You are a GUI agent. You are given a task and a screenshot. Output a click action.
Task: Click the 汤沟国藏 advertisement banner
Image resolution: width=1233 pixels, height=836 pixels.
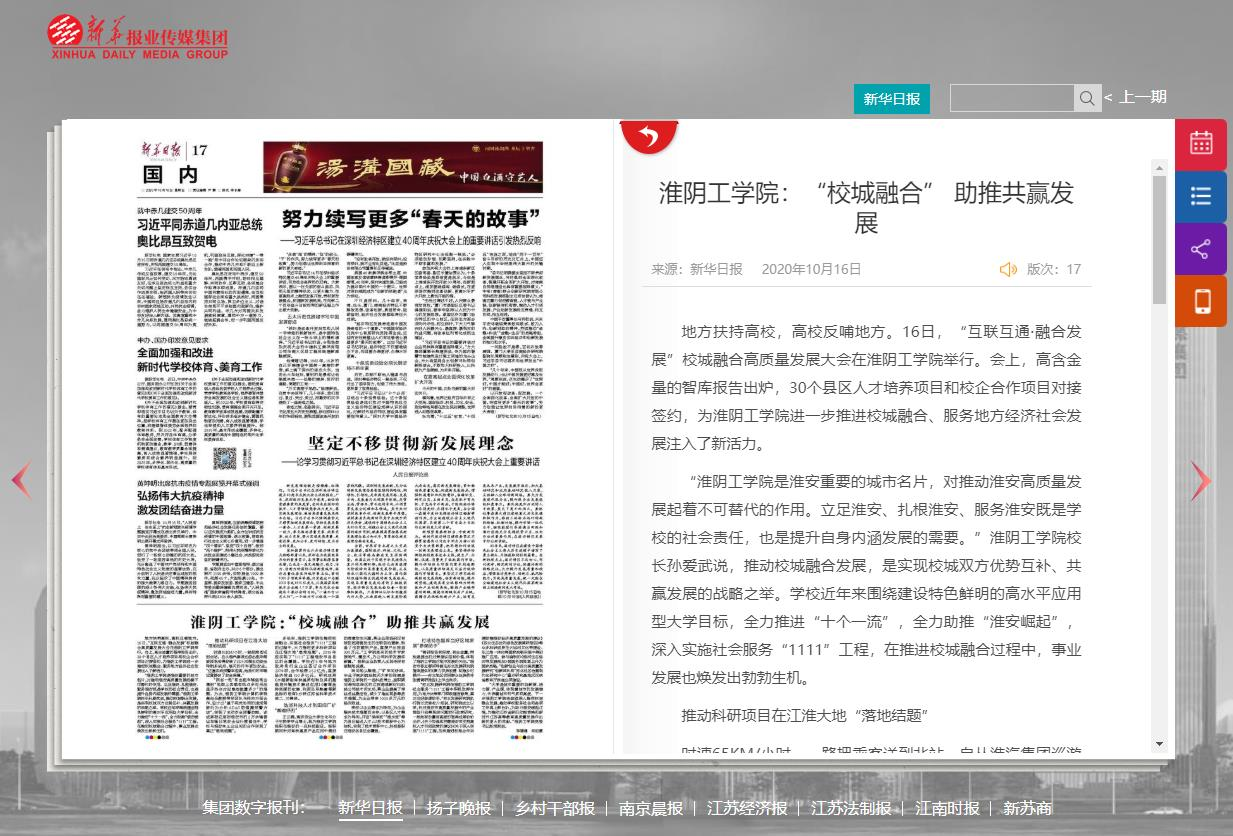tap(403, 167)
